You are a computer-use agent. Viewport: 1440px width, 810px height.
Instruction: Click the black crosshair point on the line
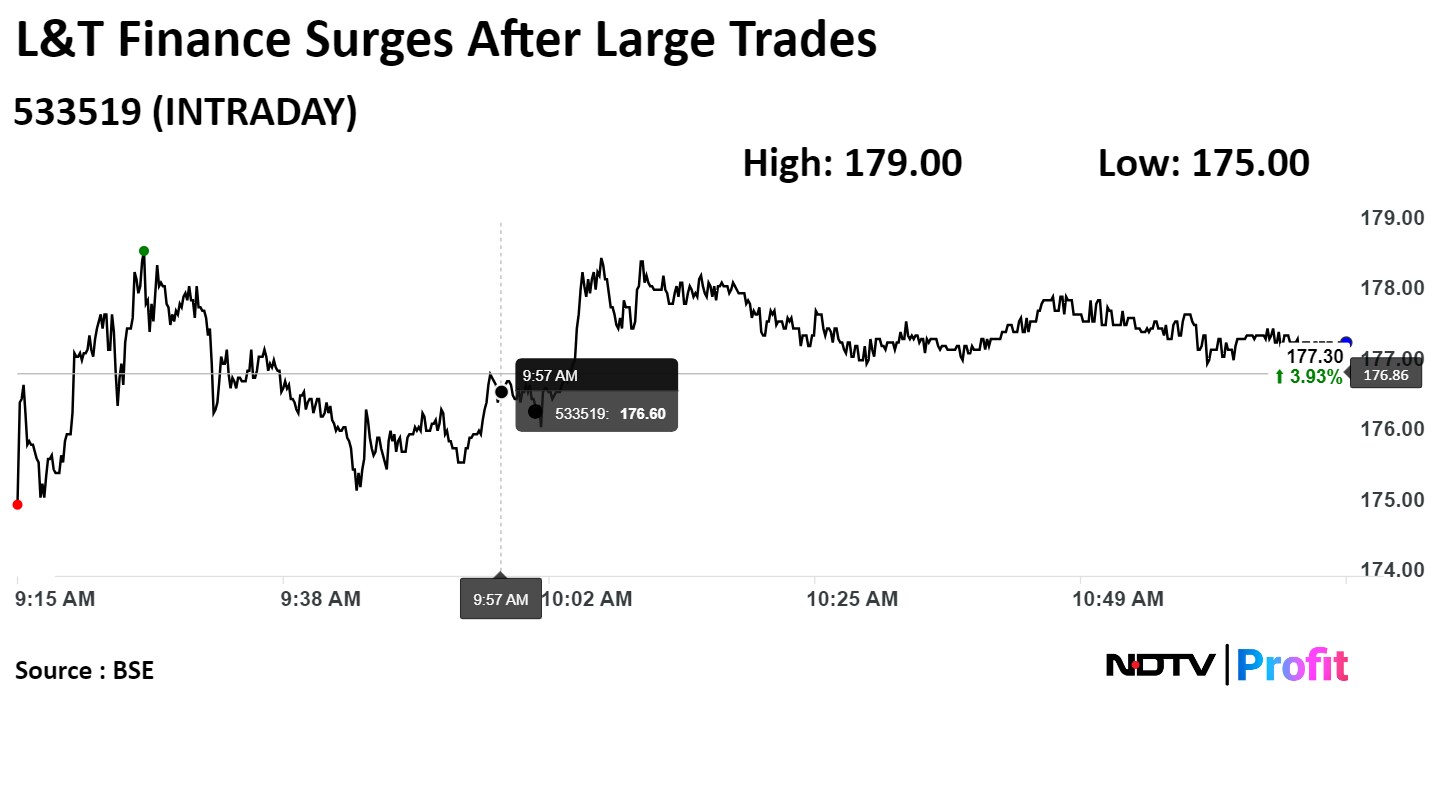pos(501,392)
